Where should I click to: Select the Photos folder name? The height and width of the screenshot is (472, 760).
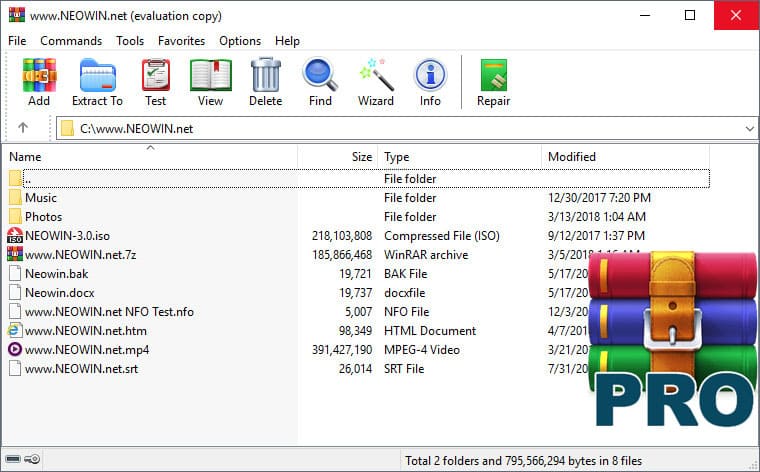[x=44, y=217]
